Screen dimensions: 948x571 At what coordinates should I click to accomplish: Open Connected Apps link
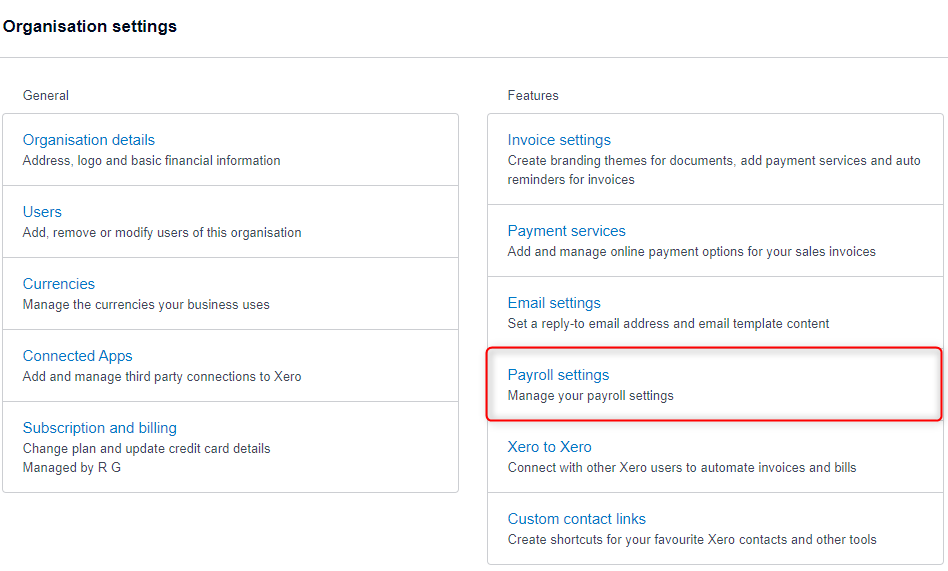point(77,356)
